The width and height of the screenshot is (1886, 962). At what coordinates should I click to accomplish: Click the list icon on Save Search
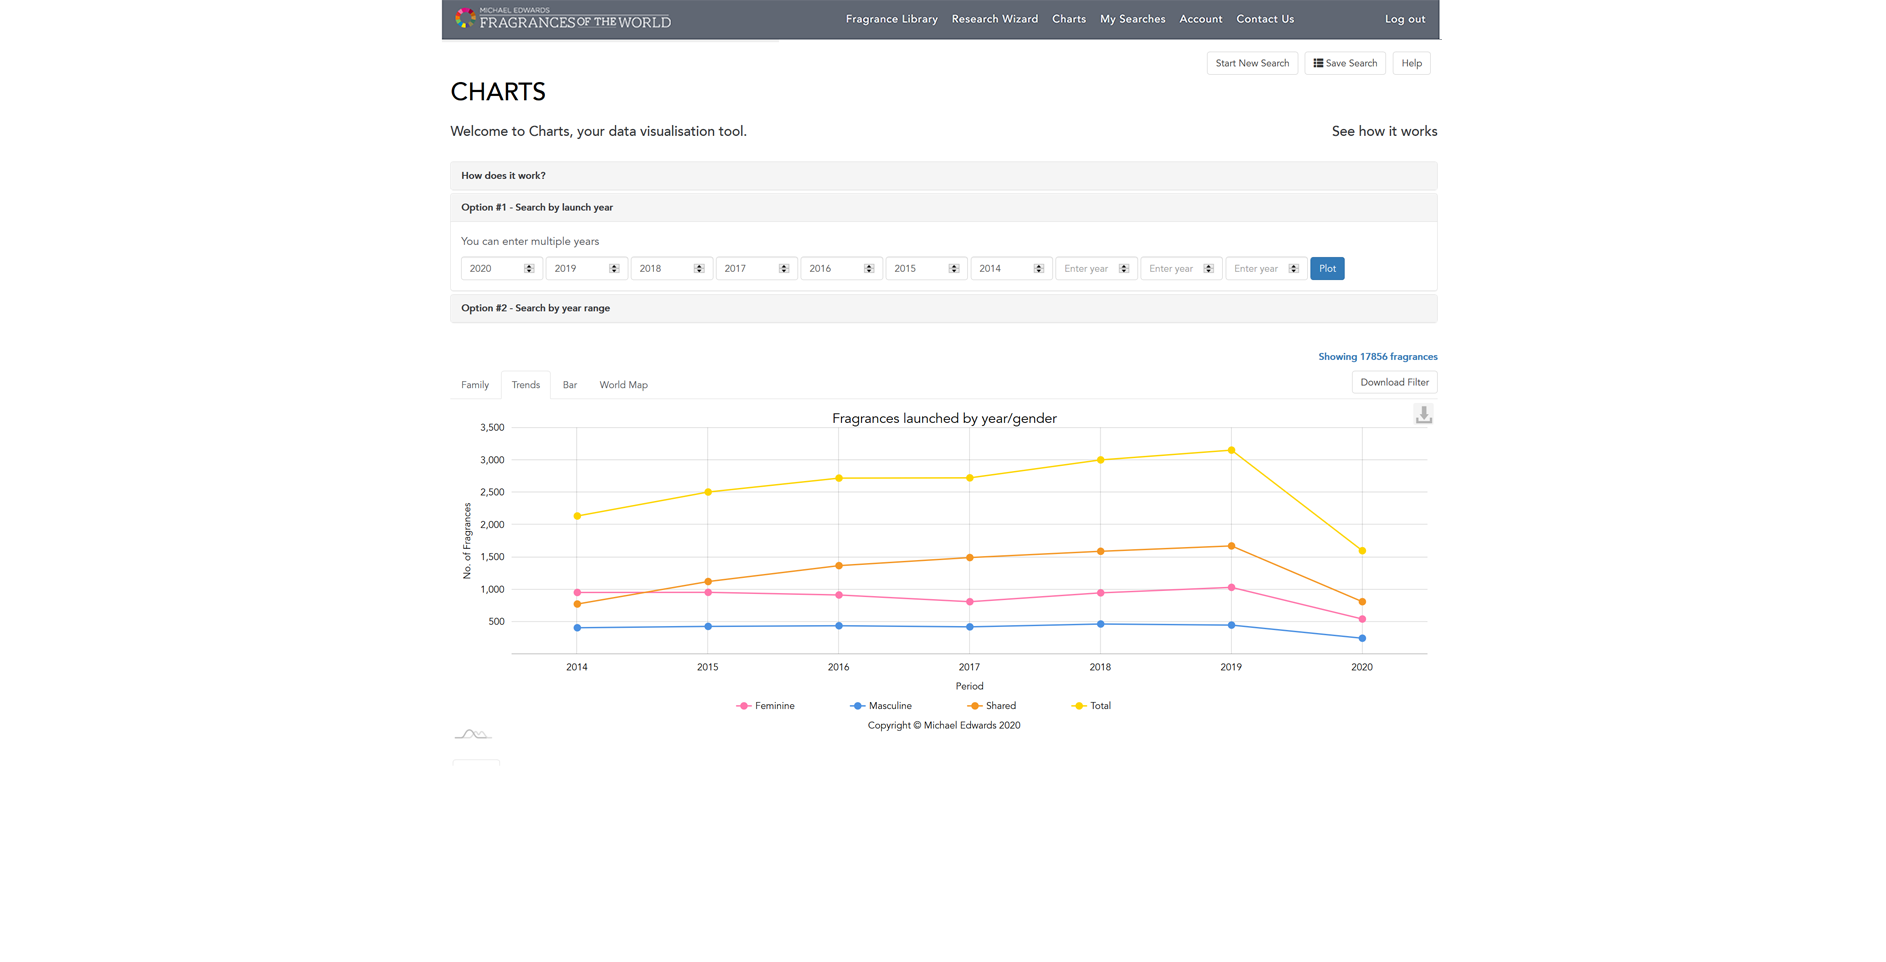(1318, 63)
